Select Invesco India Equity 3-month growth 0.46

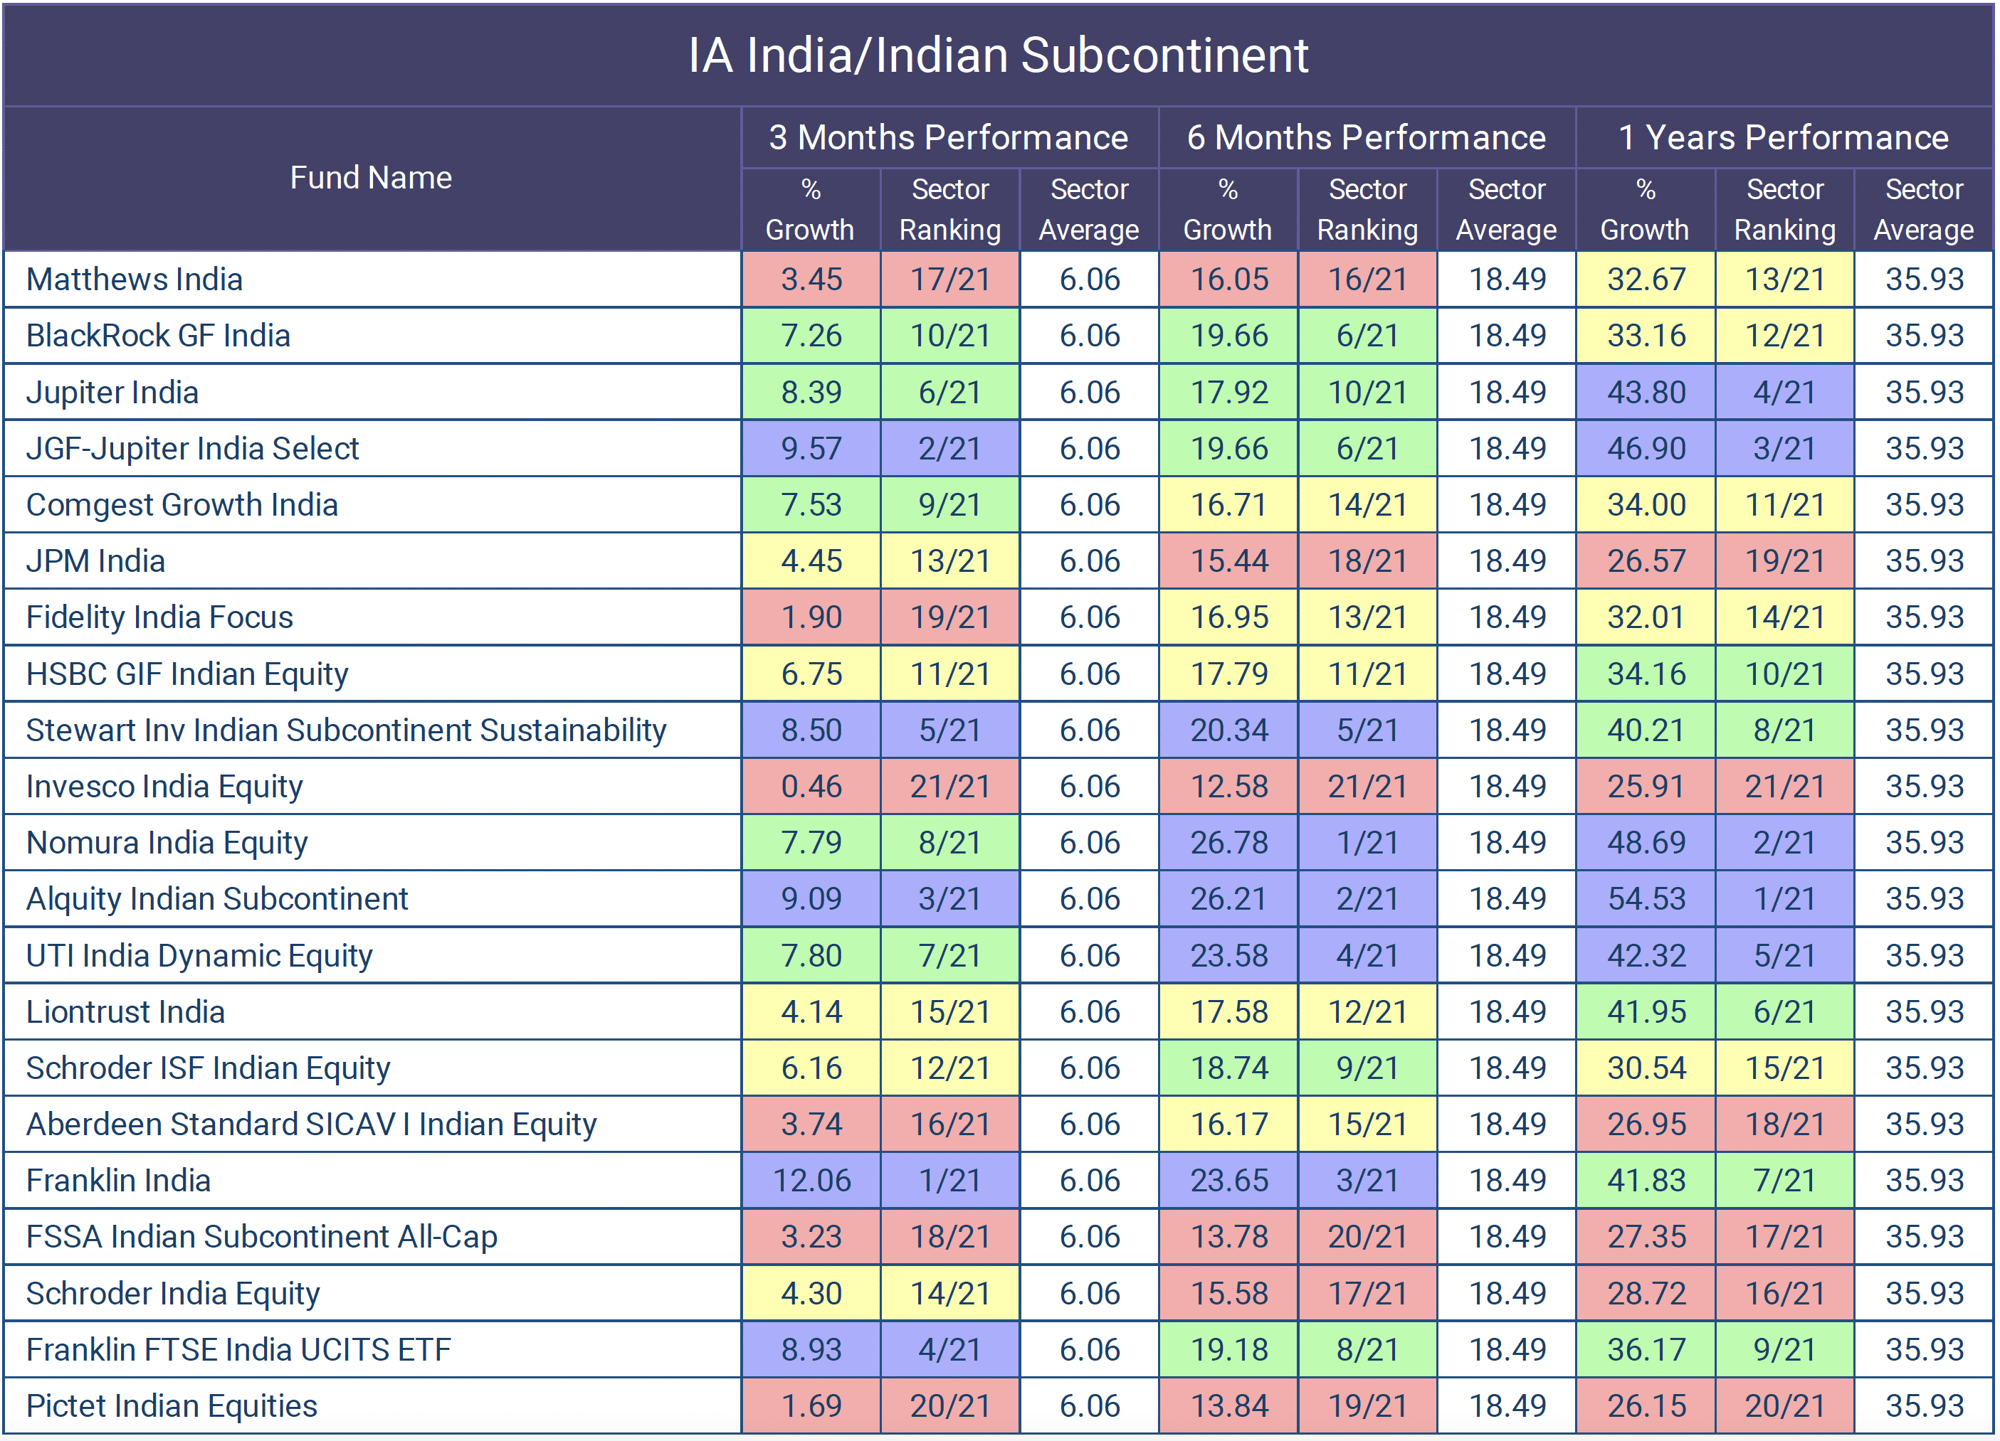pyautogui.click(x=811, y=786)
